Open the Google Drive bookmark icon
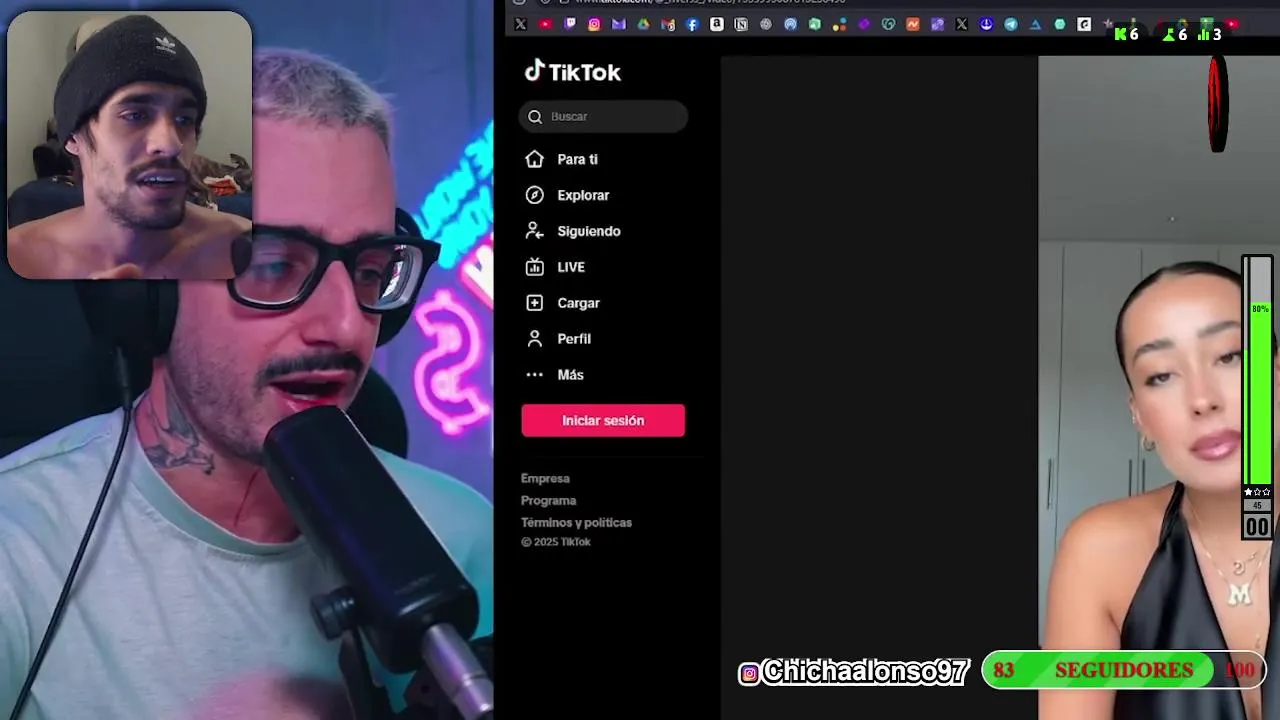The image size is (1280, 720). (643, 24)
